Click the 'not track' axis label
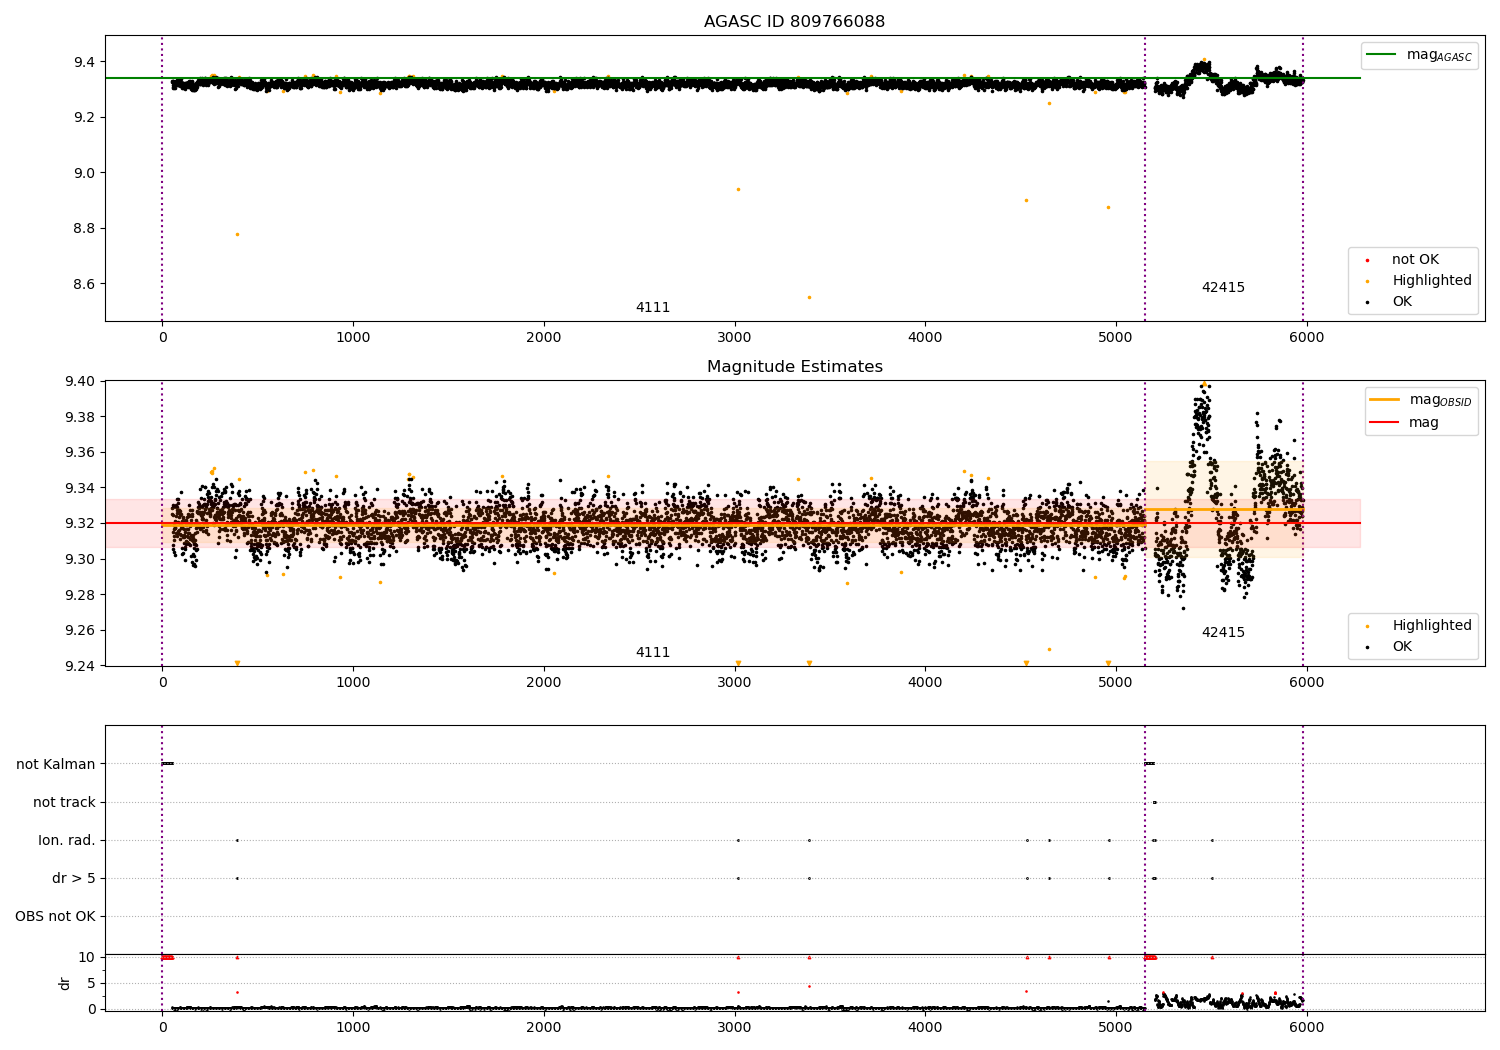The width and height of the screenshot is (1500, 1050). point(64,802)
